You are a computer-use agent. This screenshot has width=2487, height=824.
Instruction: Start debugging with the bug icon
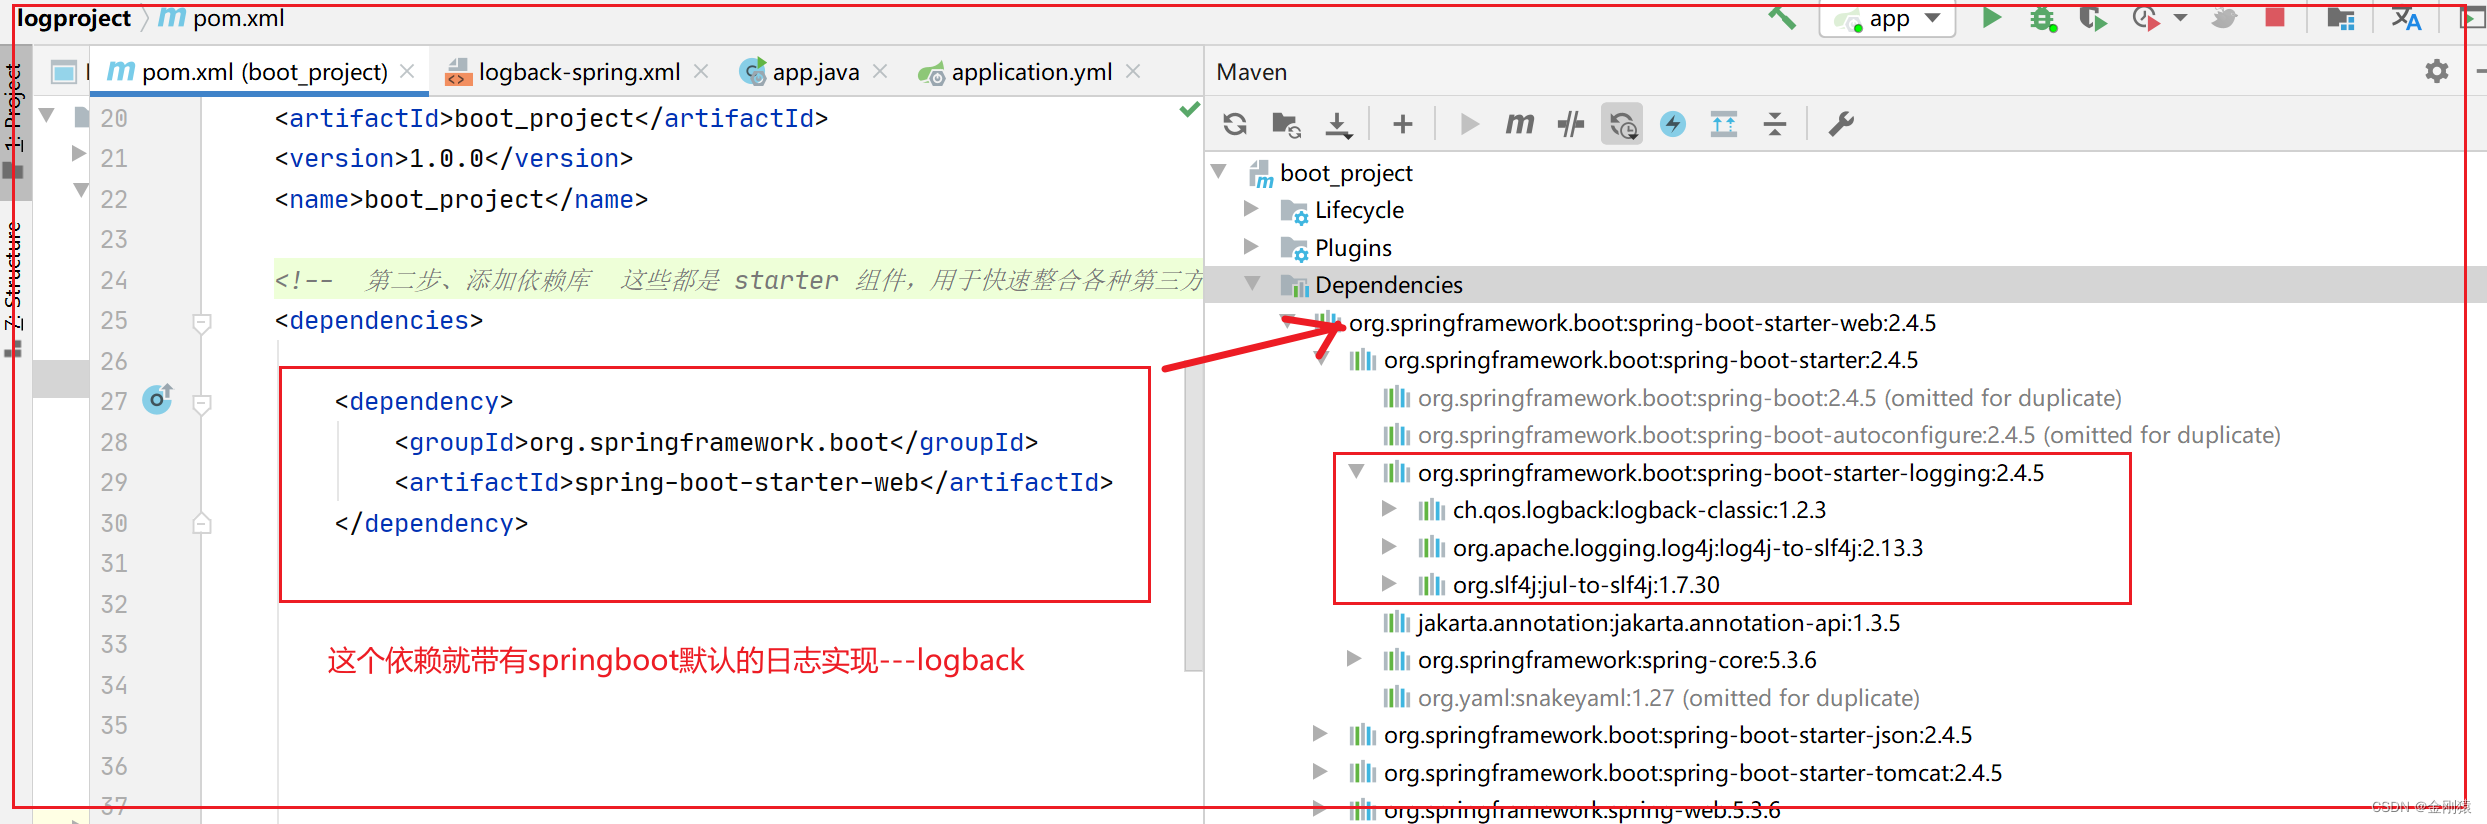(x=2042, y=19)
